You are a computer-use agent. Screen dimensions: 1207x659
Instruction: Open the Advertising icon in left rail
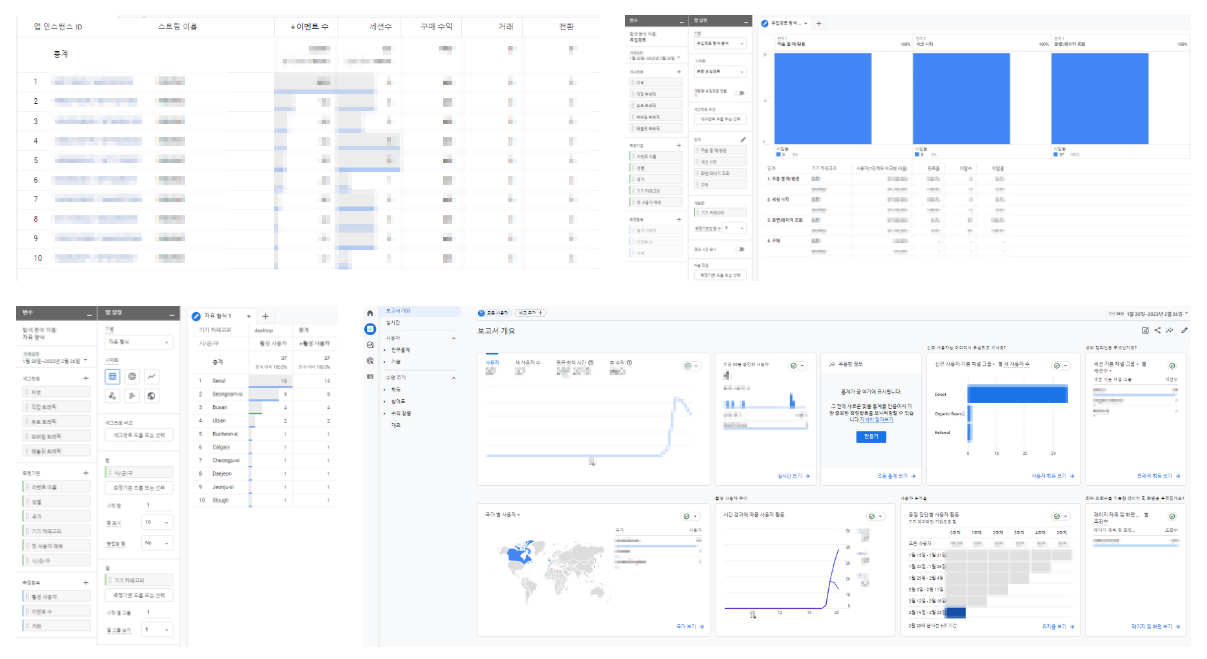pos(370,360)
